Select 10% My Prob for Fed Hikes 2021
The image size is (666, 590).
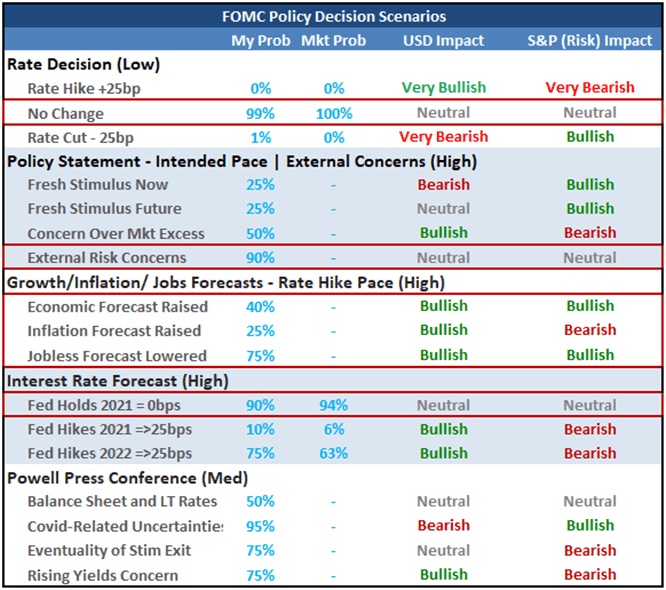(260, 429)
